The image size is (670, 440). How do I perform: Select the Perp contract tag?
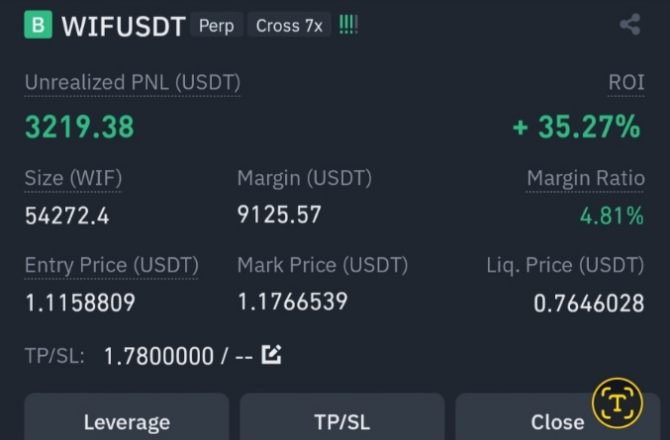[216, 26]
